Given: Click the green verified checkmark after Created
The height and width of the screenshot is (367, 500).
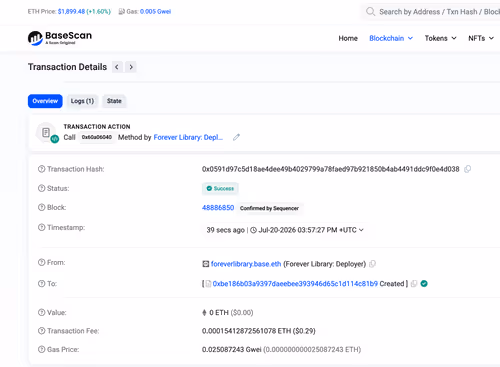Looking at the screenshot, I should click(x=424, y=284).
